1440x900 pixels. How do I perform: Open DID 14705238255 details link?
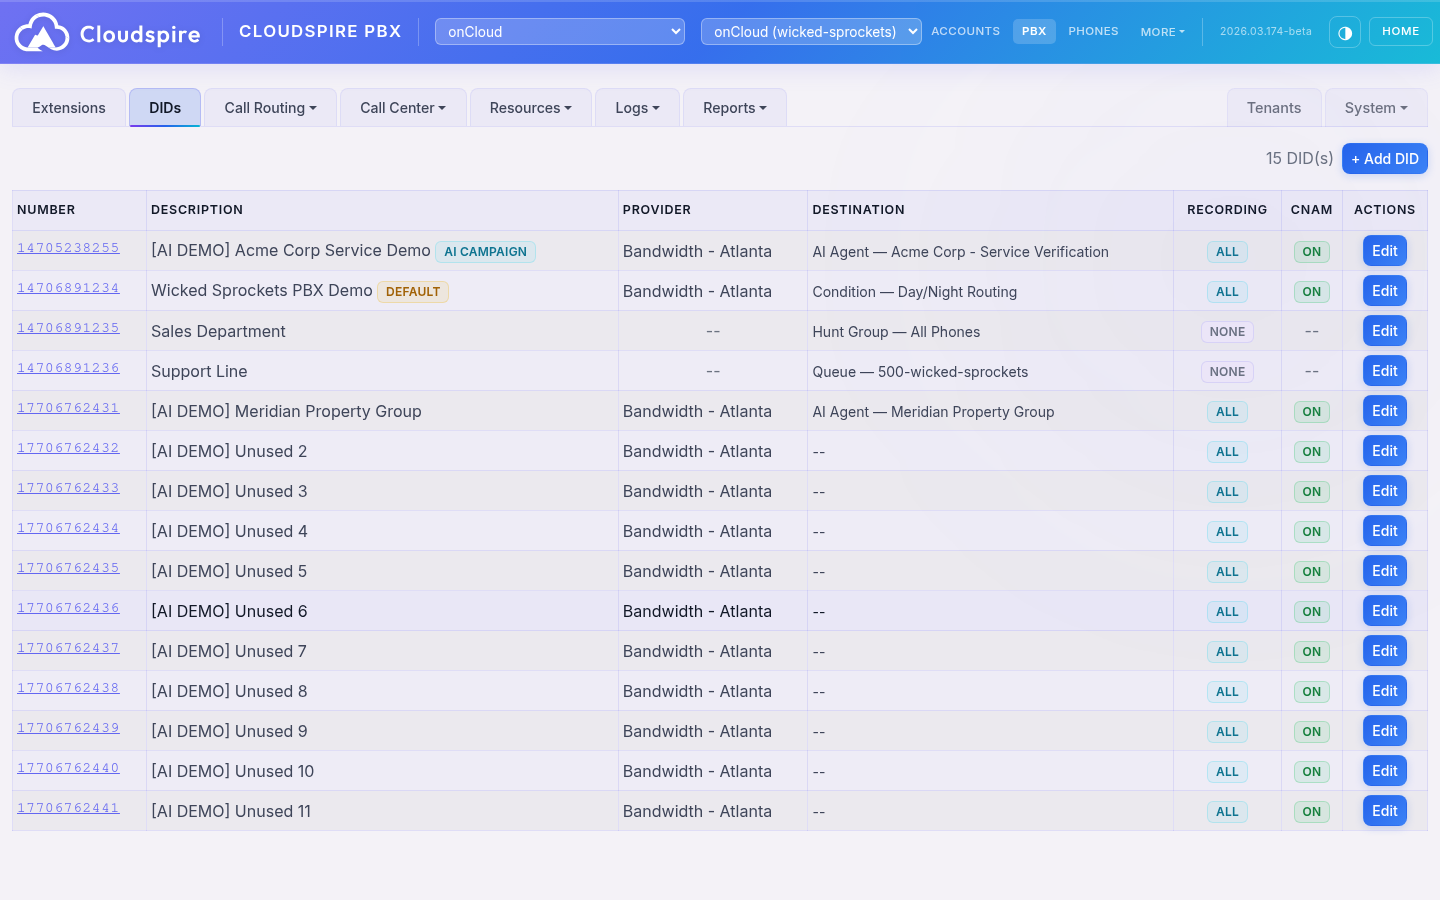click(x=68, y=248)
